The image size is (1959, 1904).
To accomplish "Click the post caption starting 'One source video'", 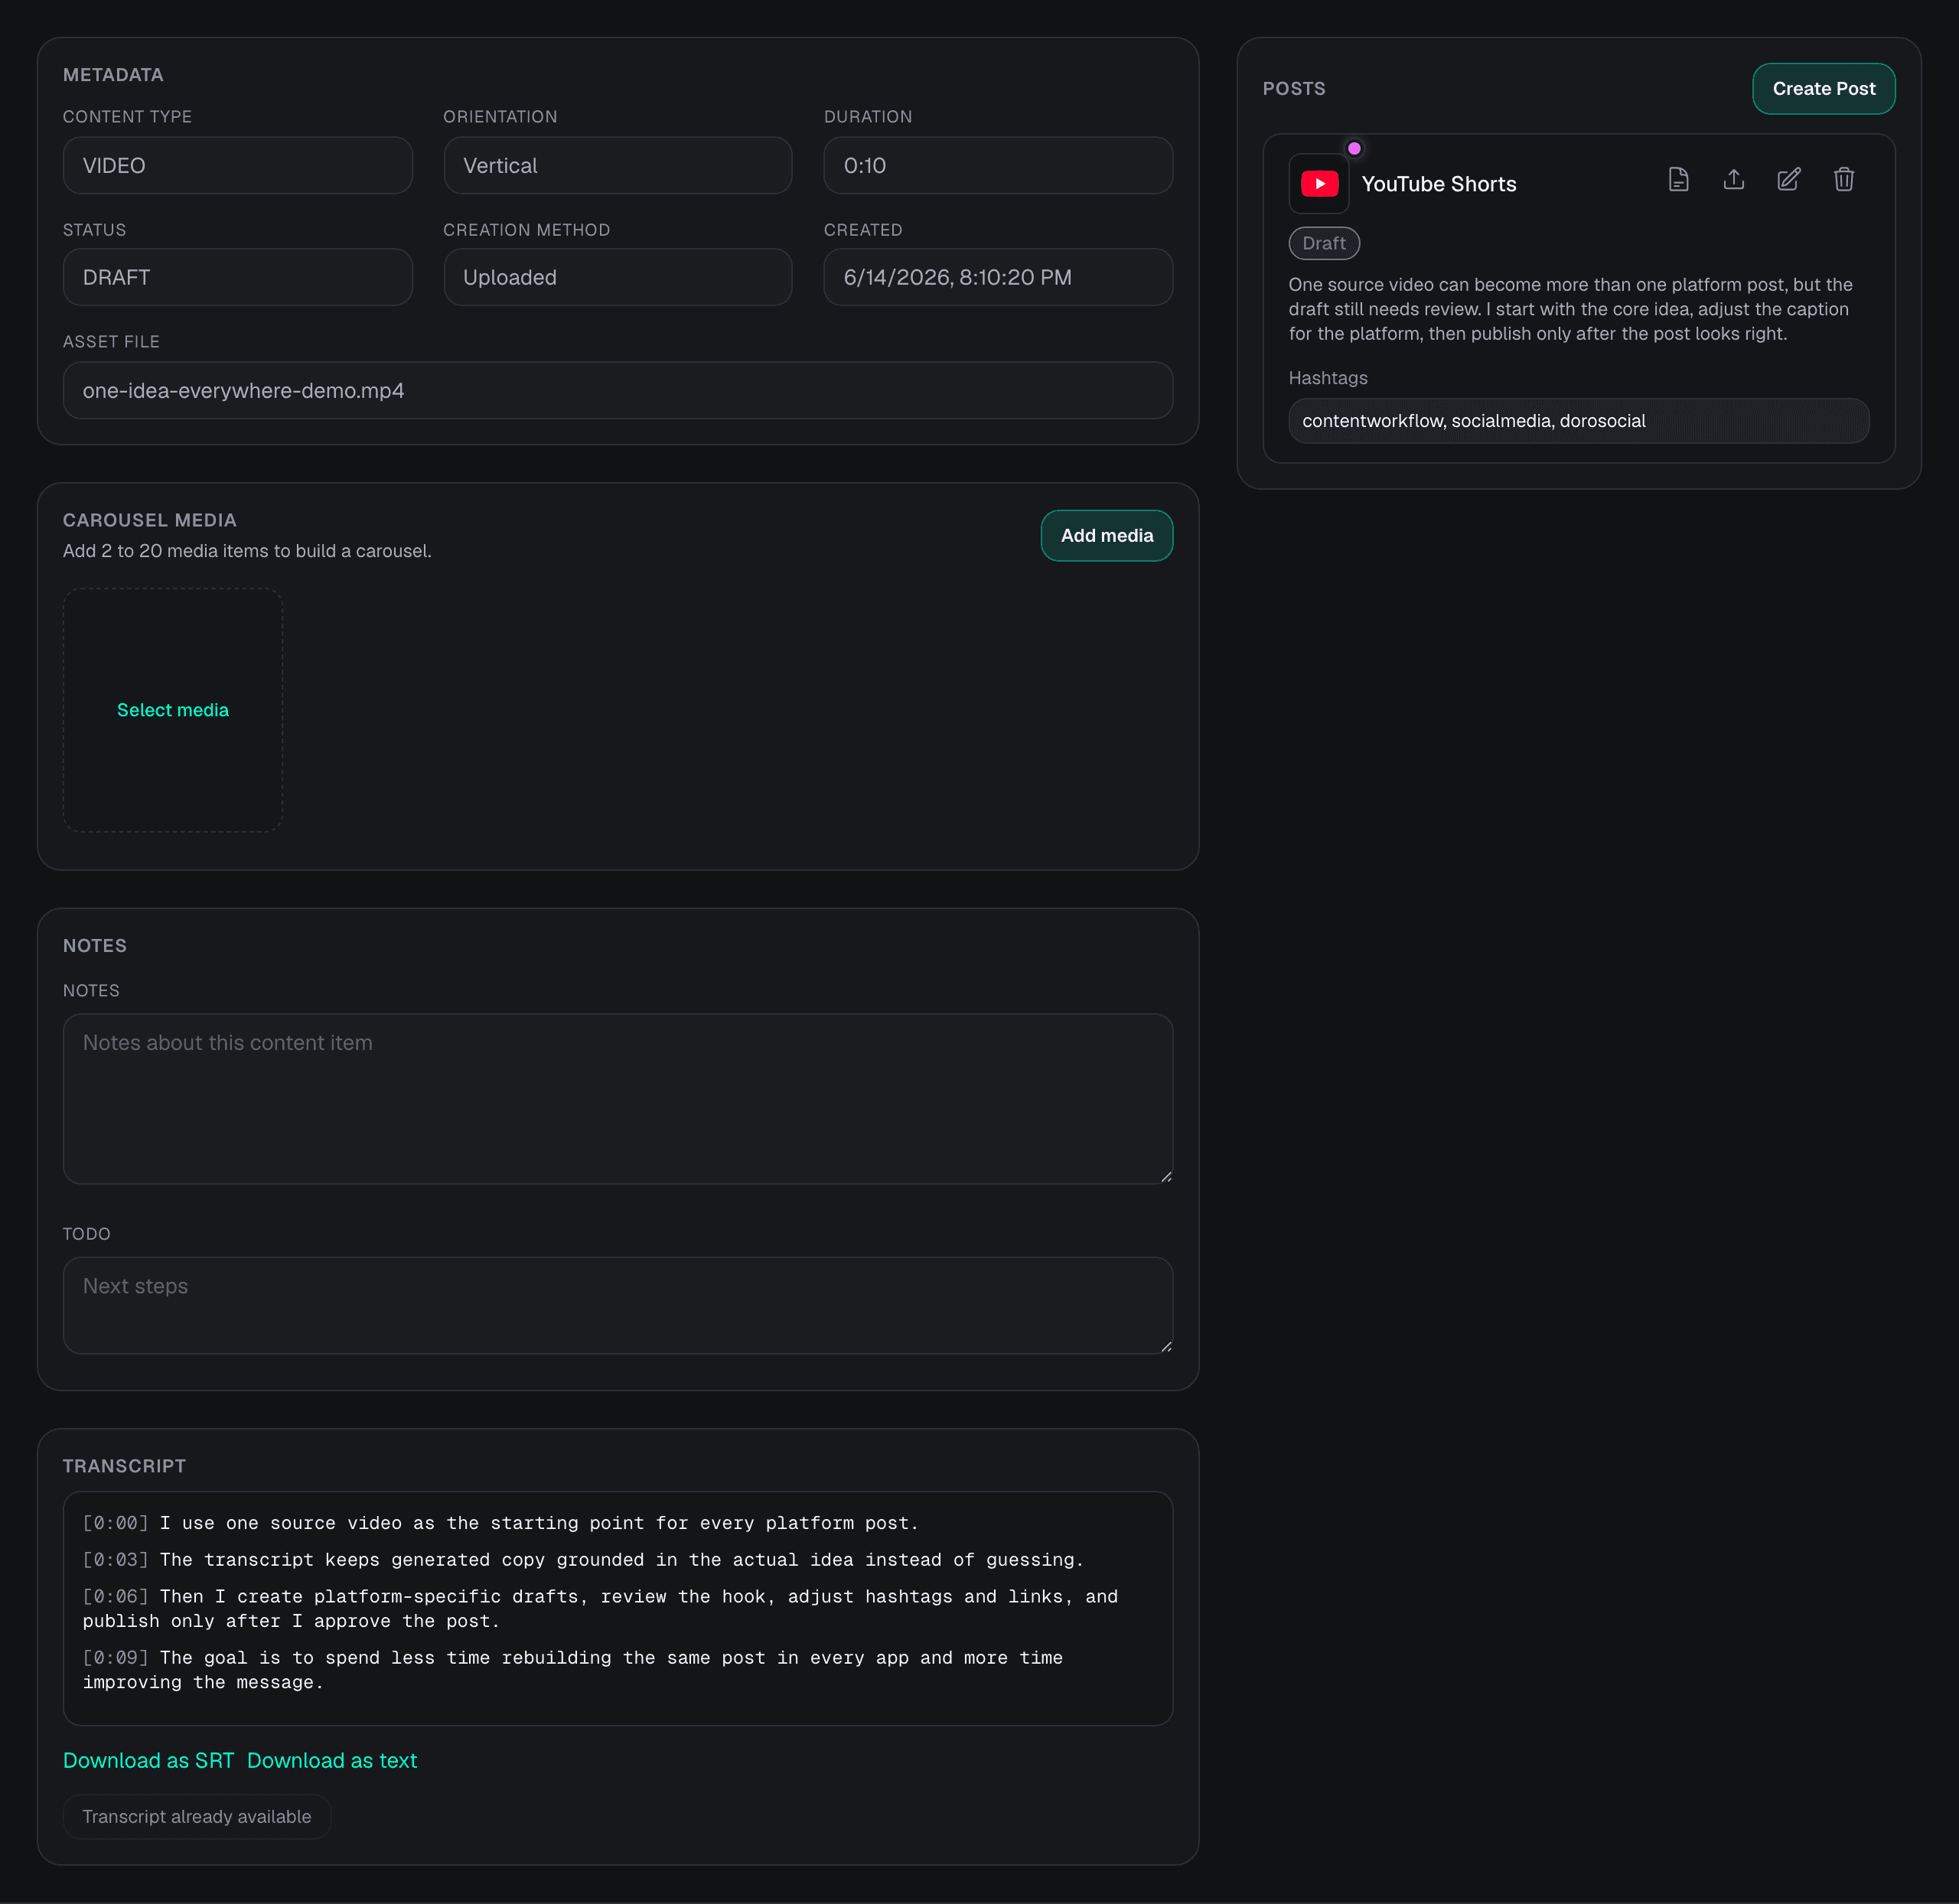I will tap(1570, 309).
